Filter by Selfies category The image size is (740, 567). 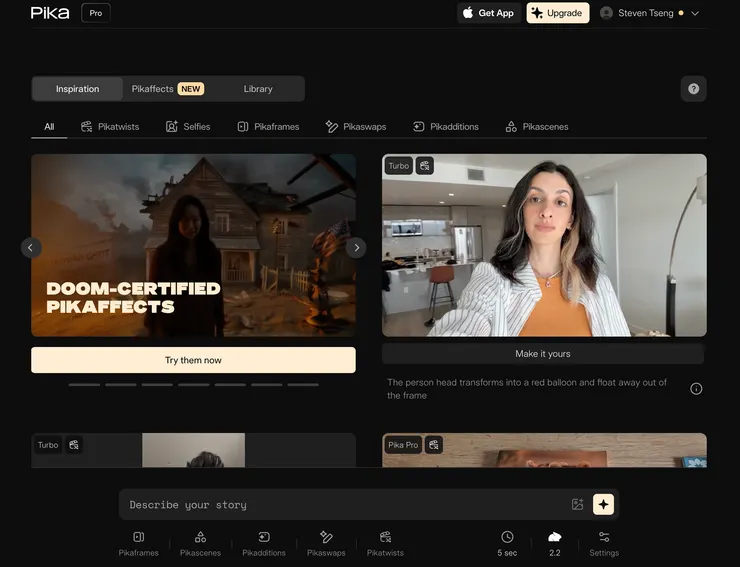[188, 127]
